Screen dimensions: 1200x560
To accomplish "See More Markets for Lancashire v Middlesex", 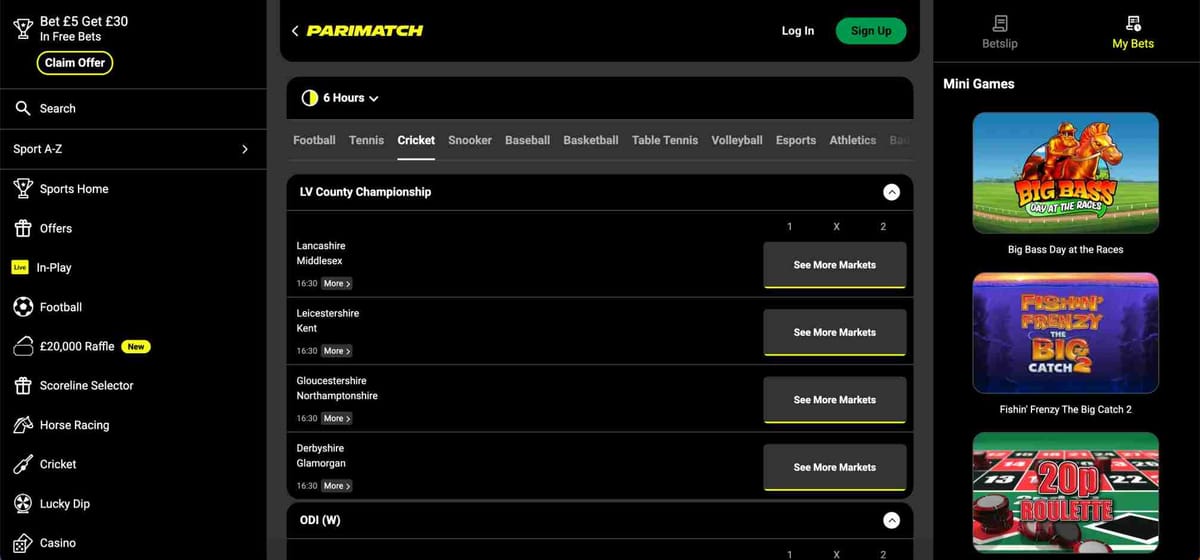I will click(835, 265).
